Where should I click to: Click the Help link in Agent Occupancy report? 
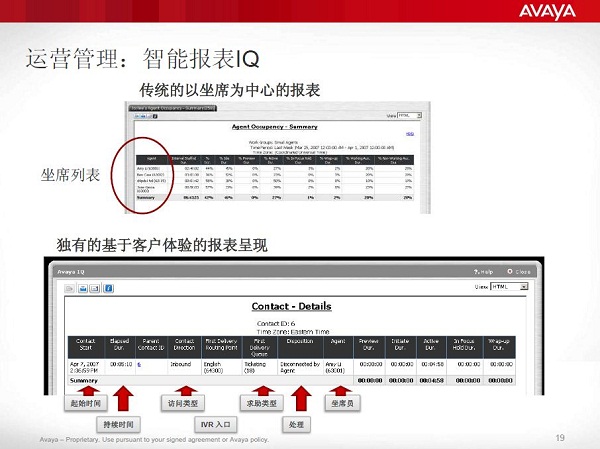point(410,134)
